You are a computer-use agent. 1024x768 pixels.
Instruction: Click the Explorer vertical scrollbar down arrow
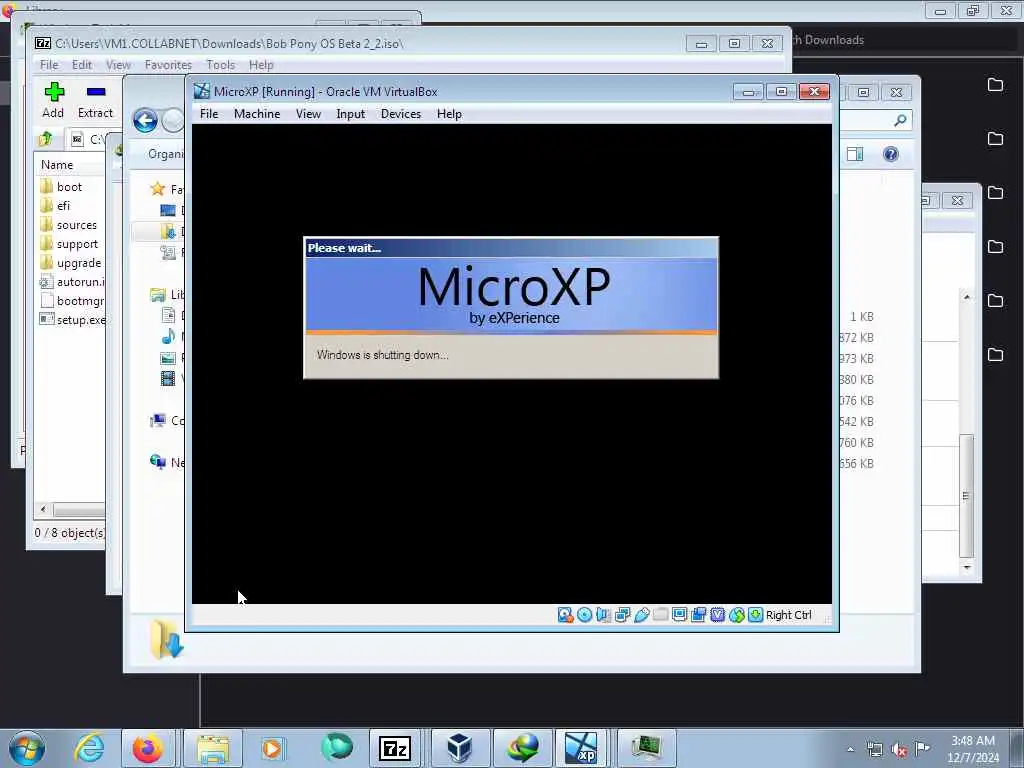[967, 568]
